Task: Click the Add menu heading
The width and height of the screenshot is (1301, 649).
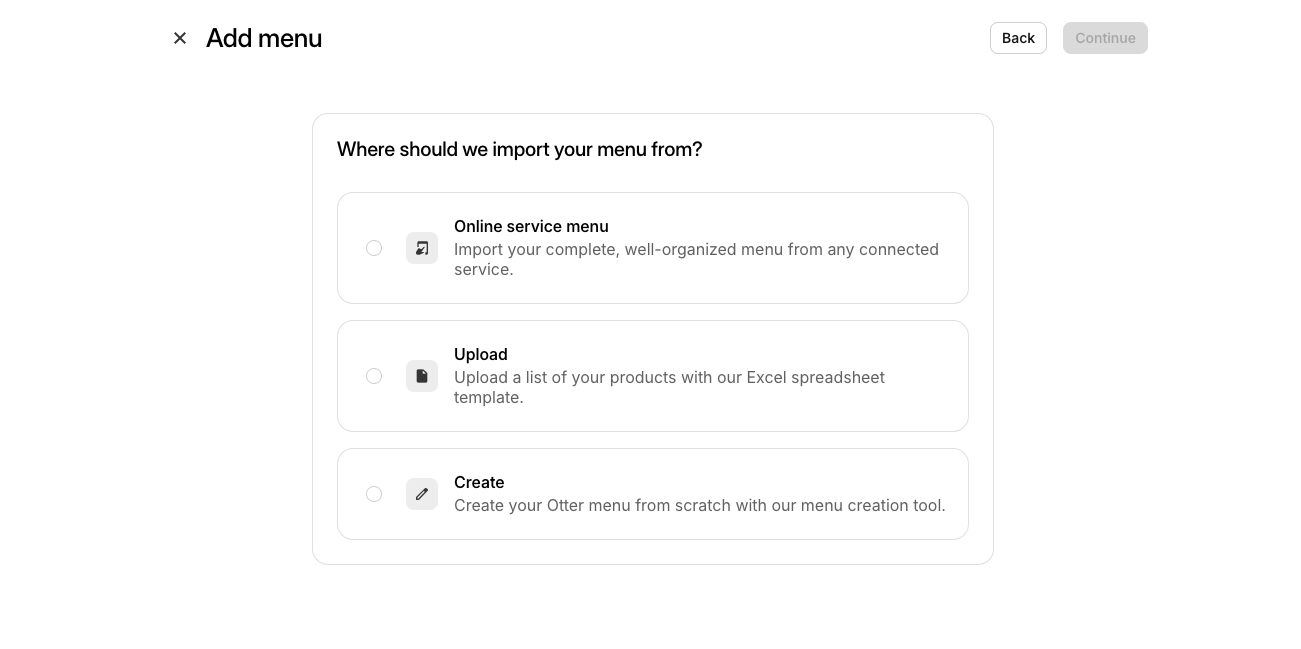Action: coord(264,38)
